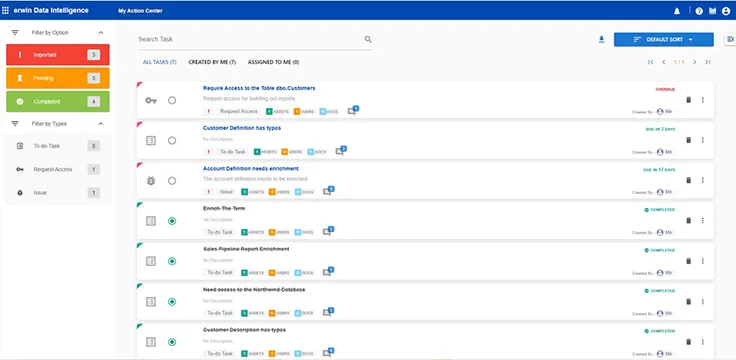Viewport: 736px width, 360px height.
Task: Delete the Enrich The Term task
Action: click(x=689, y=221)
